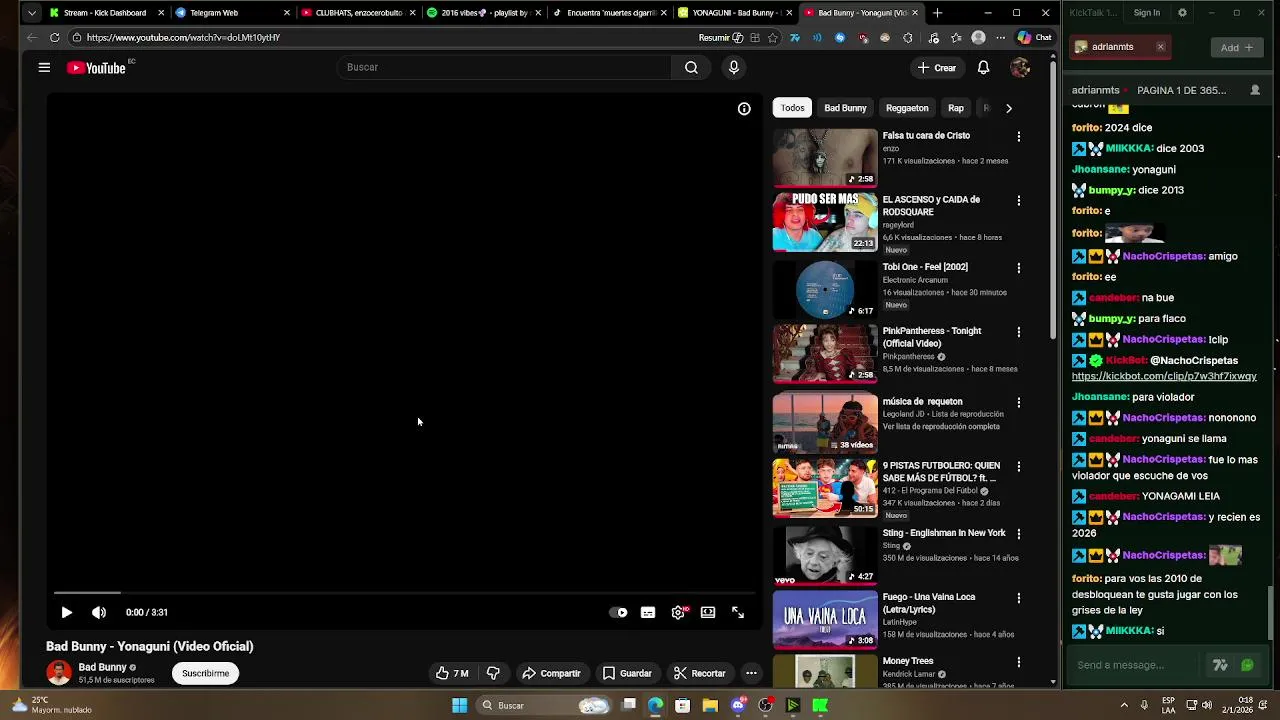
Task: Show video info card icon
Action: click(744, 108)
